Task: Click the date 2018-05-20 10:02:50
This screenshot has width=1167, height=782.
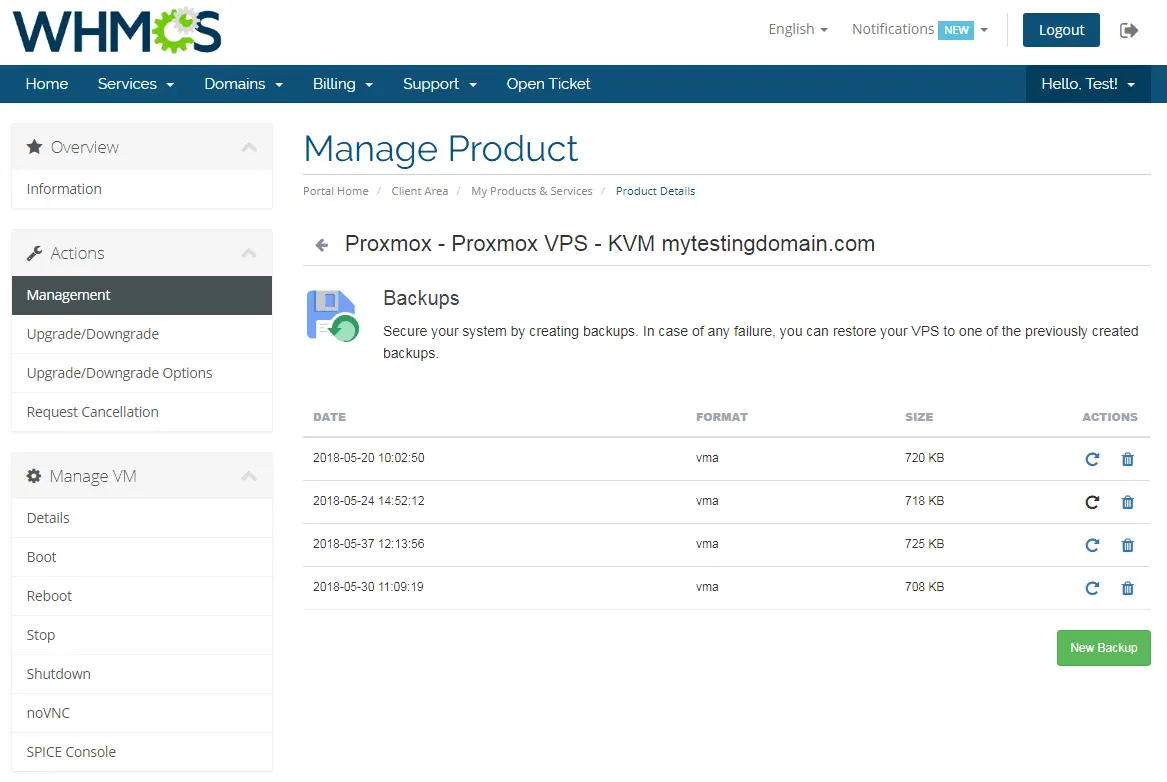Action: pos(368,458)
